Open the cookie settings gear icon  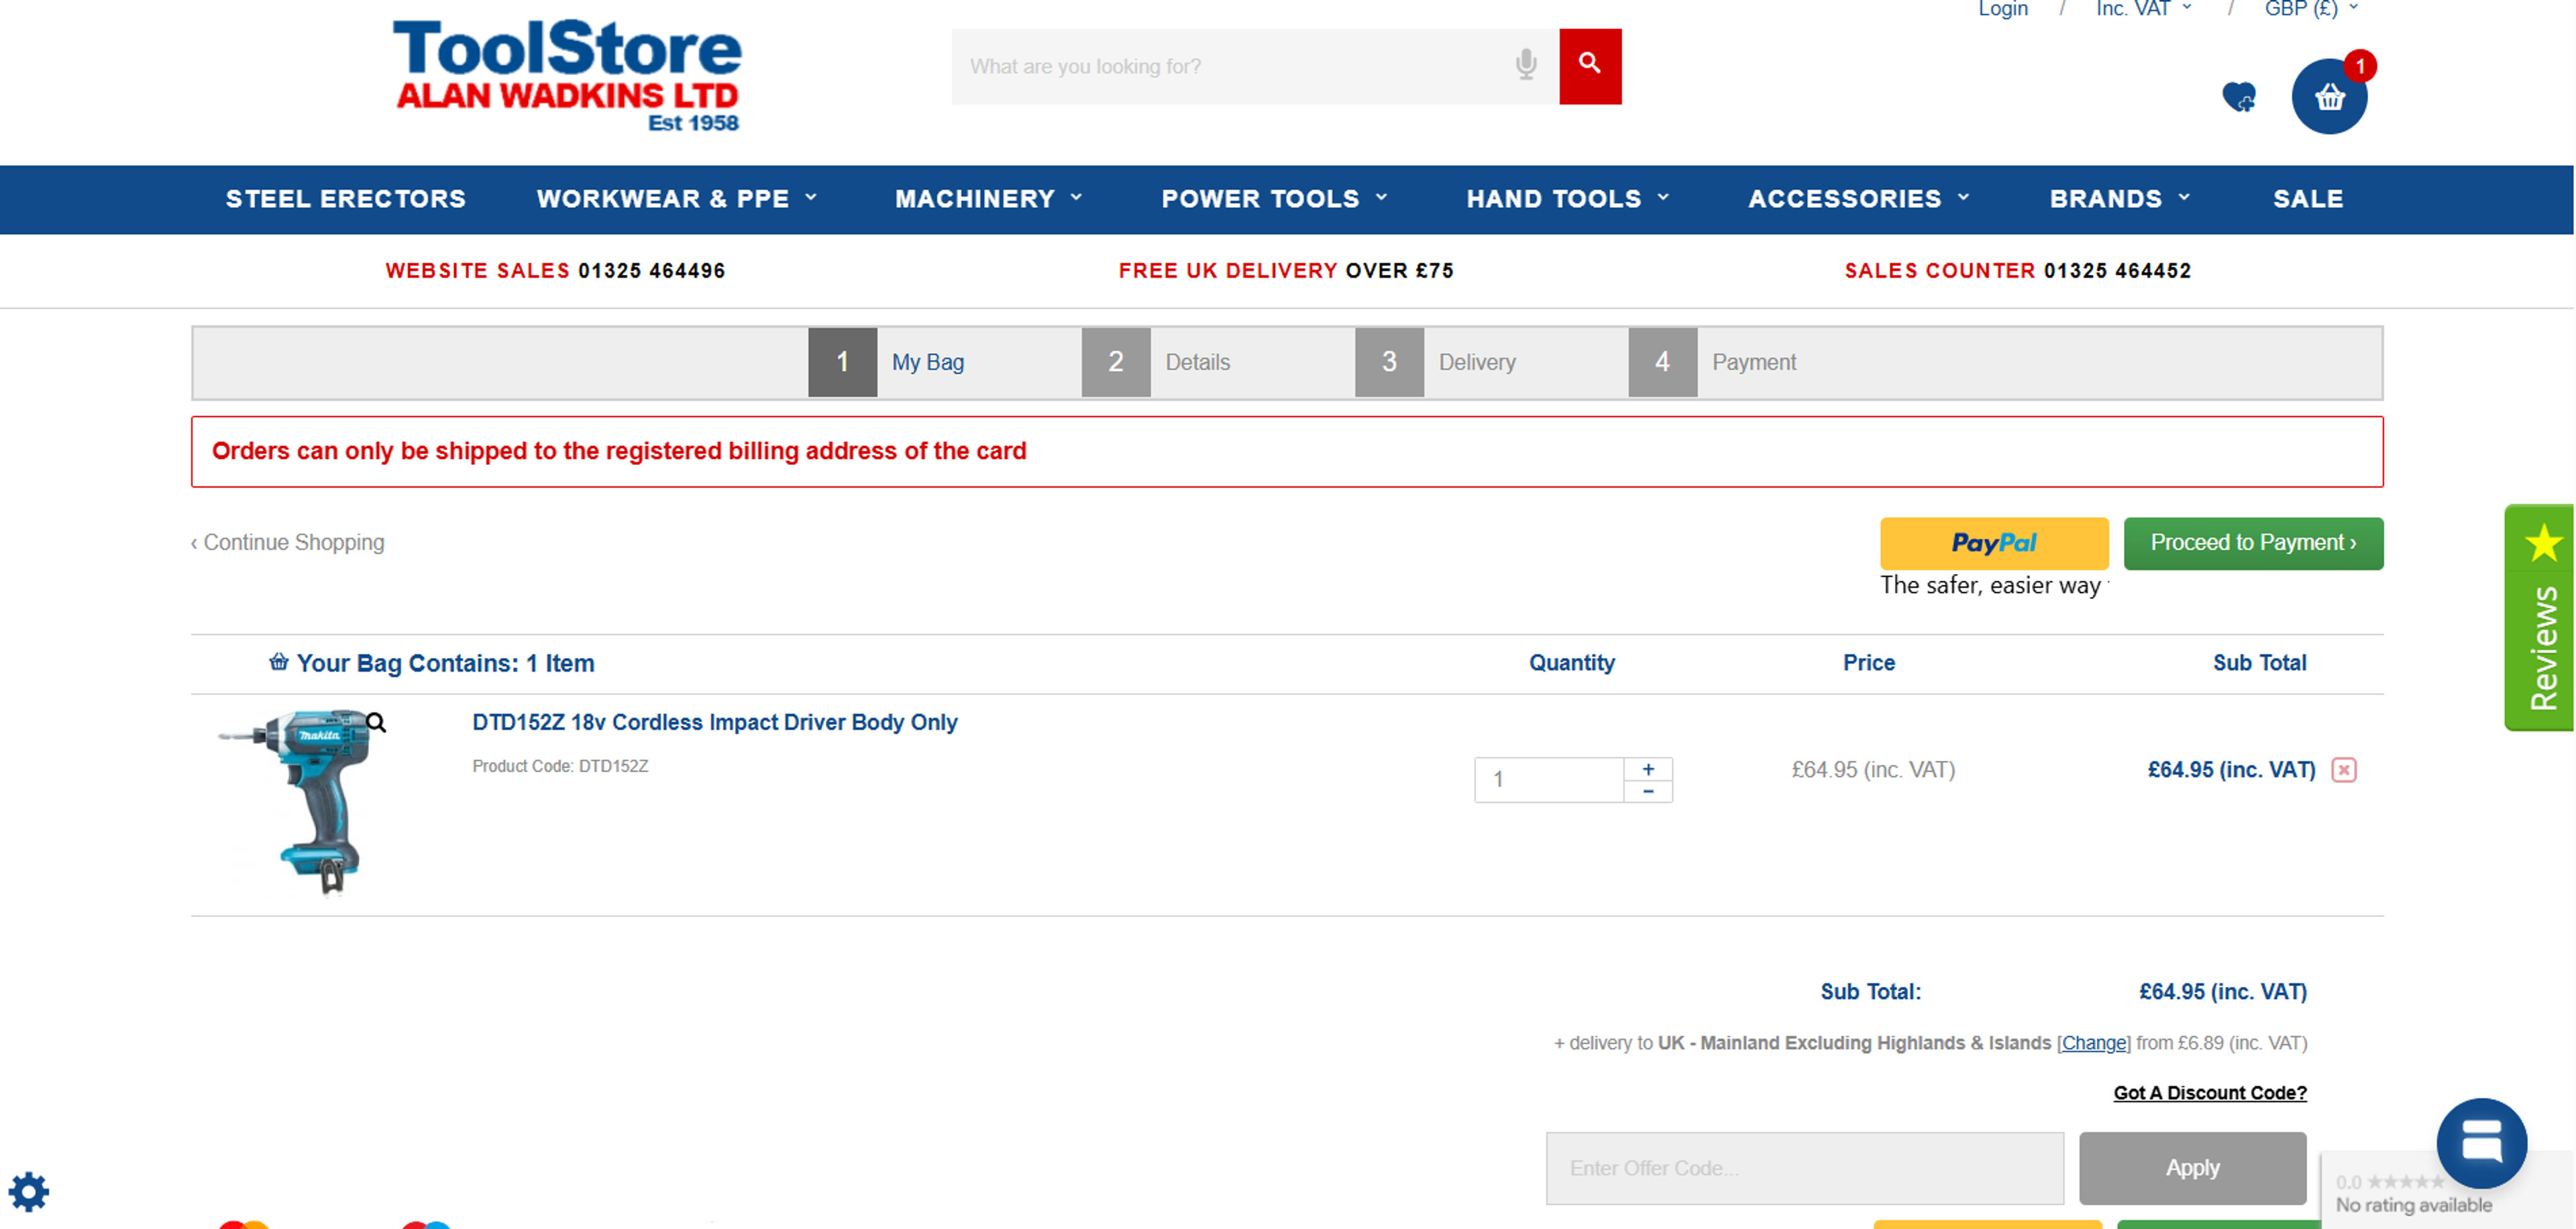29,1191
